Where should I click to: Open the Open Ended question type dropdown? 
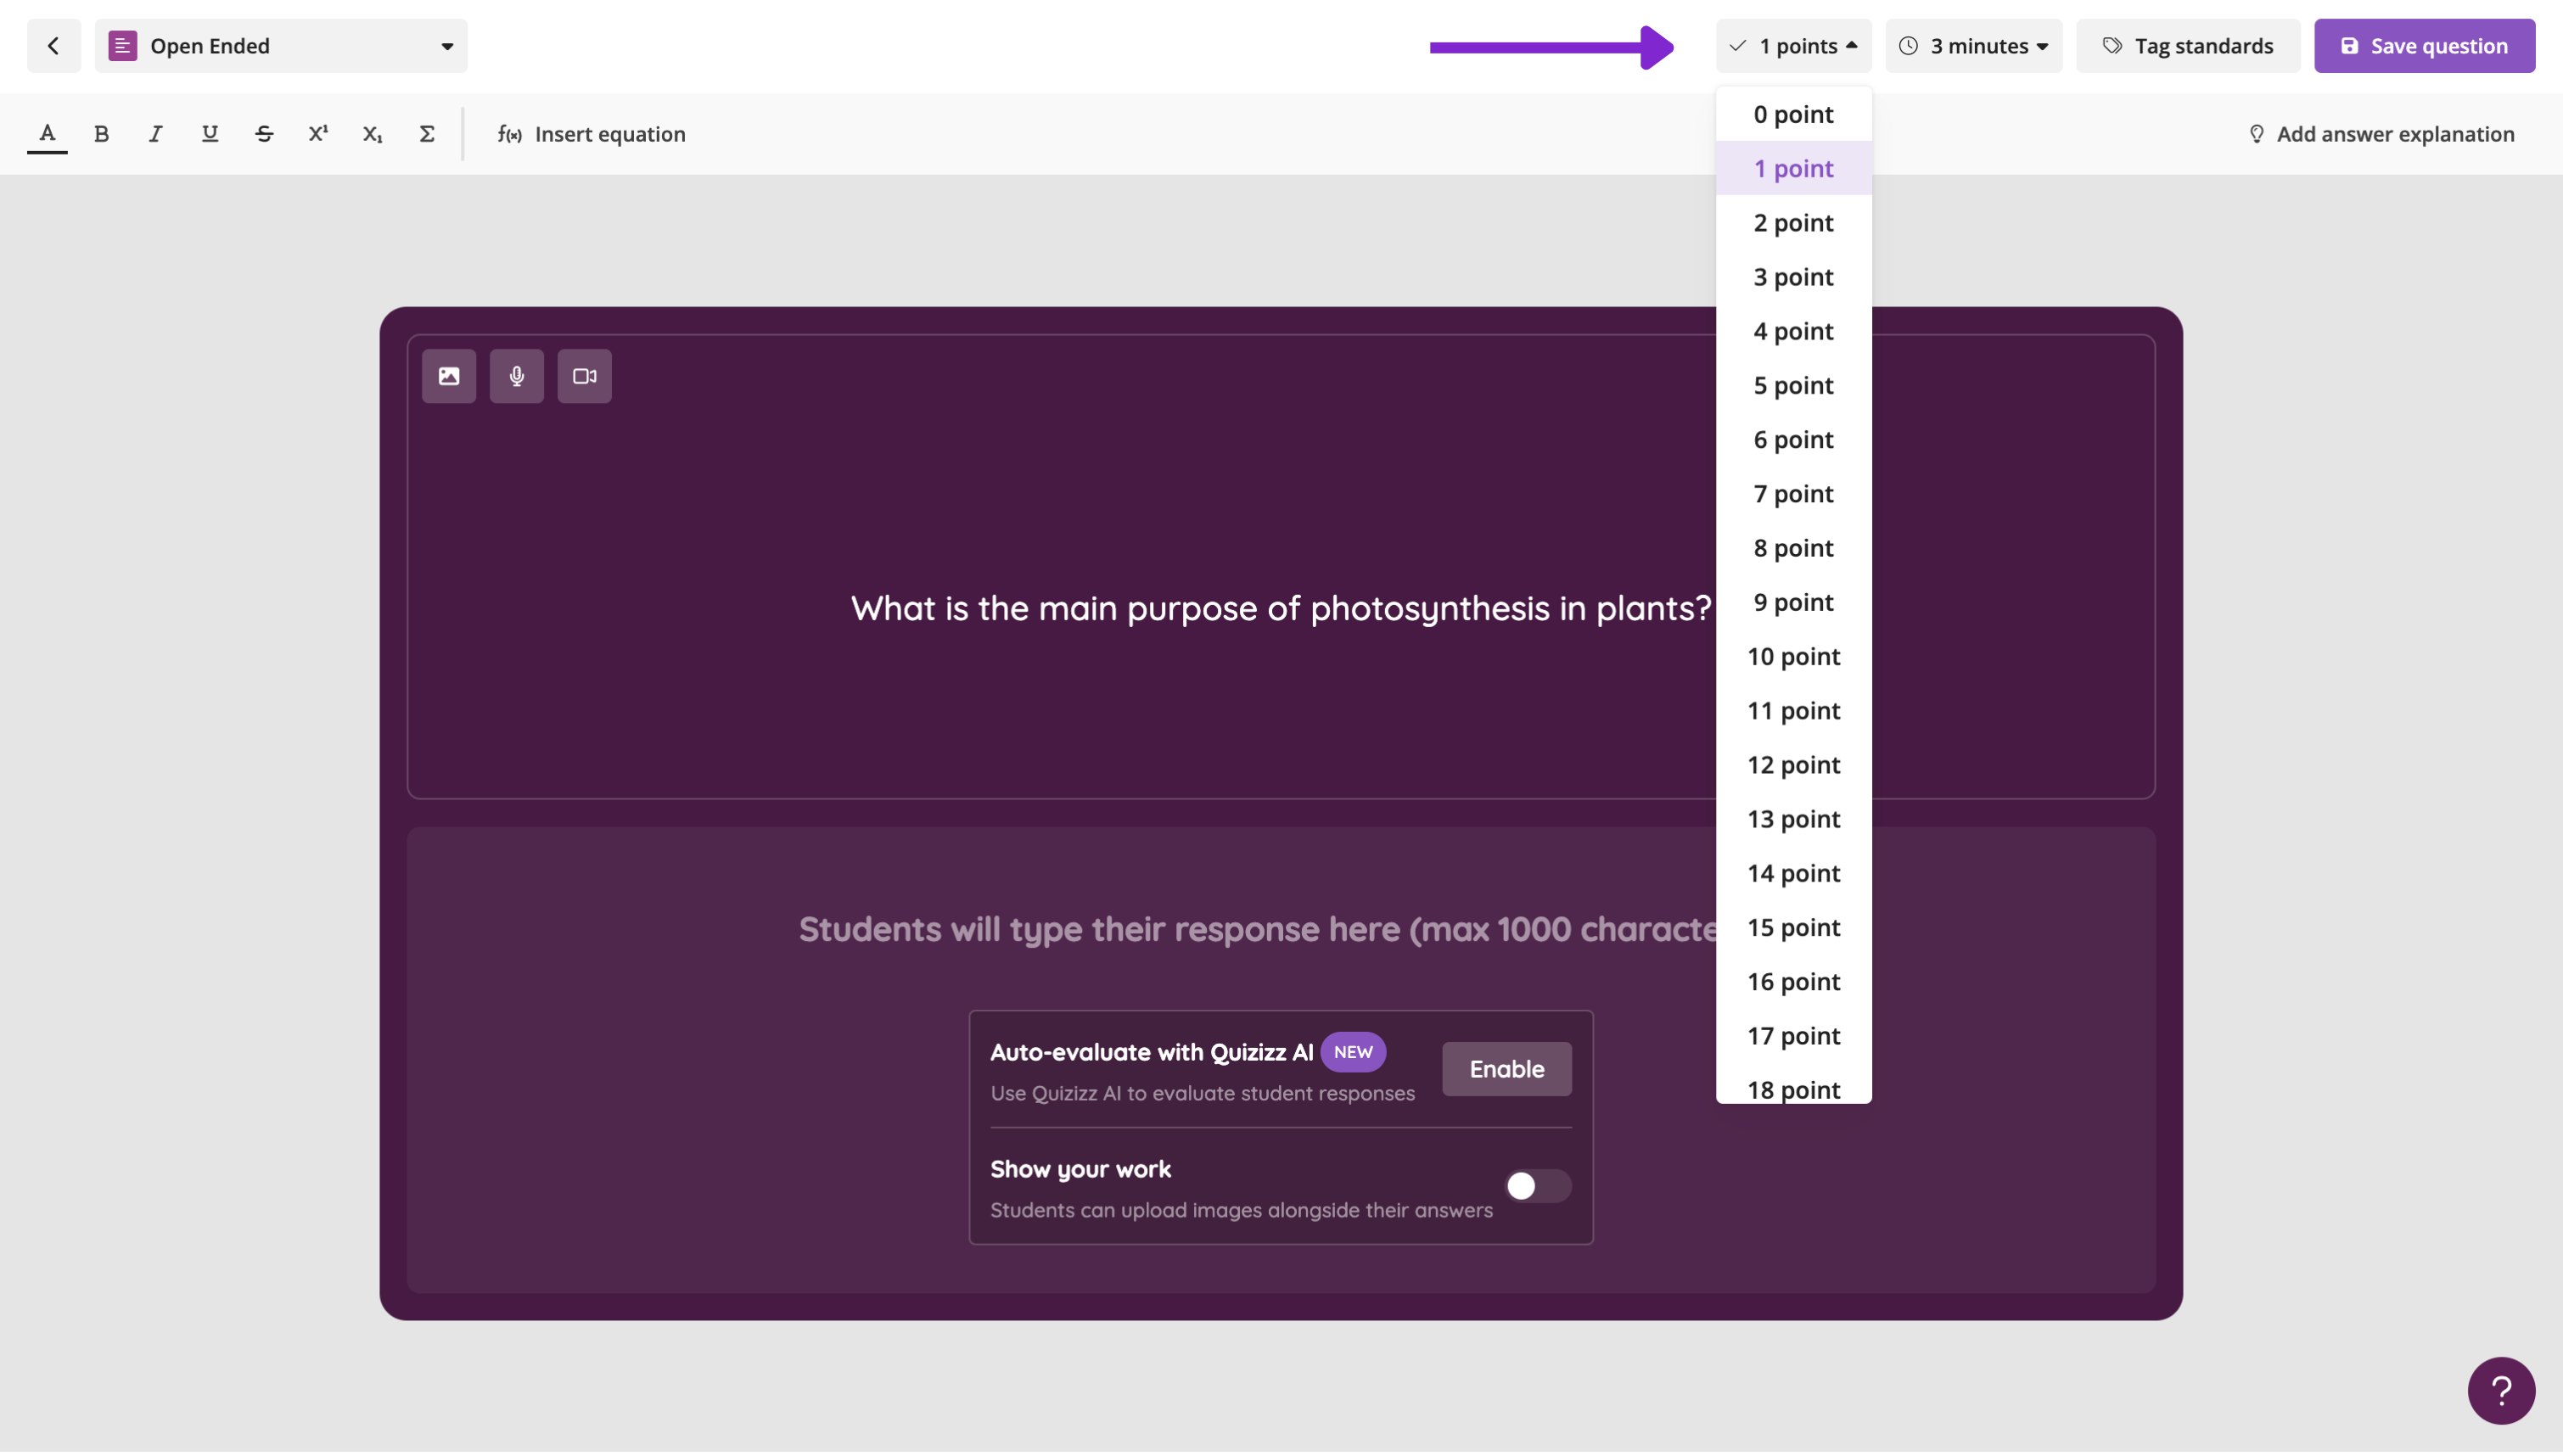pos(281,46)
